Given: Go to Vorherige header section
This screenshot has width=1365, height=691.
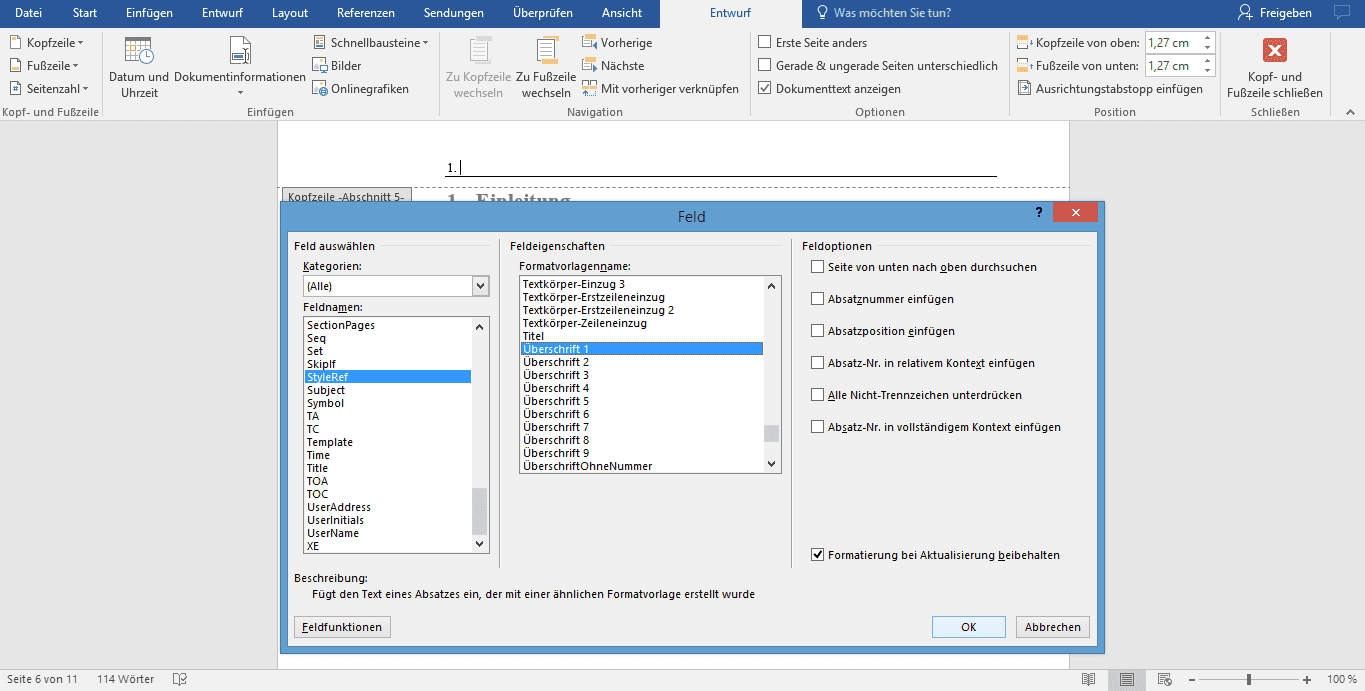Looking at the screenshot, I should [x=617, y=42].
